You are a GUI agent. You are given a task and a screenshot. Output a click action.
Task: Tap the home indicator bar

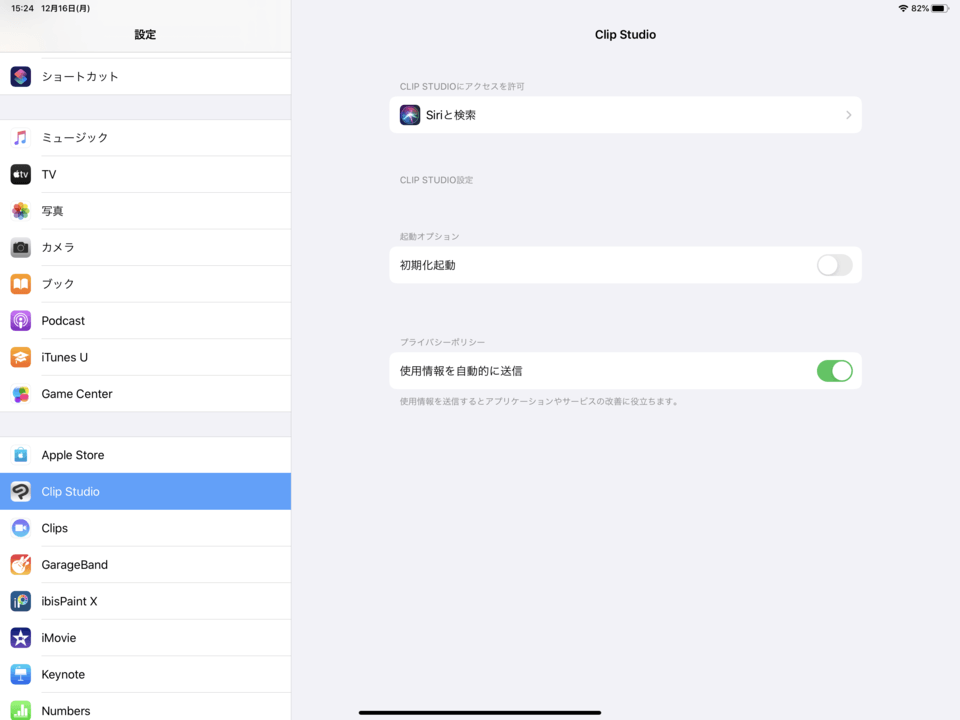point(479,713)
